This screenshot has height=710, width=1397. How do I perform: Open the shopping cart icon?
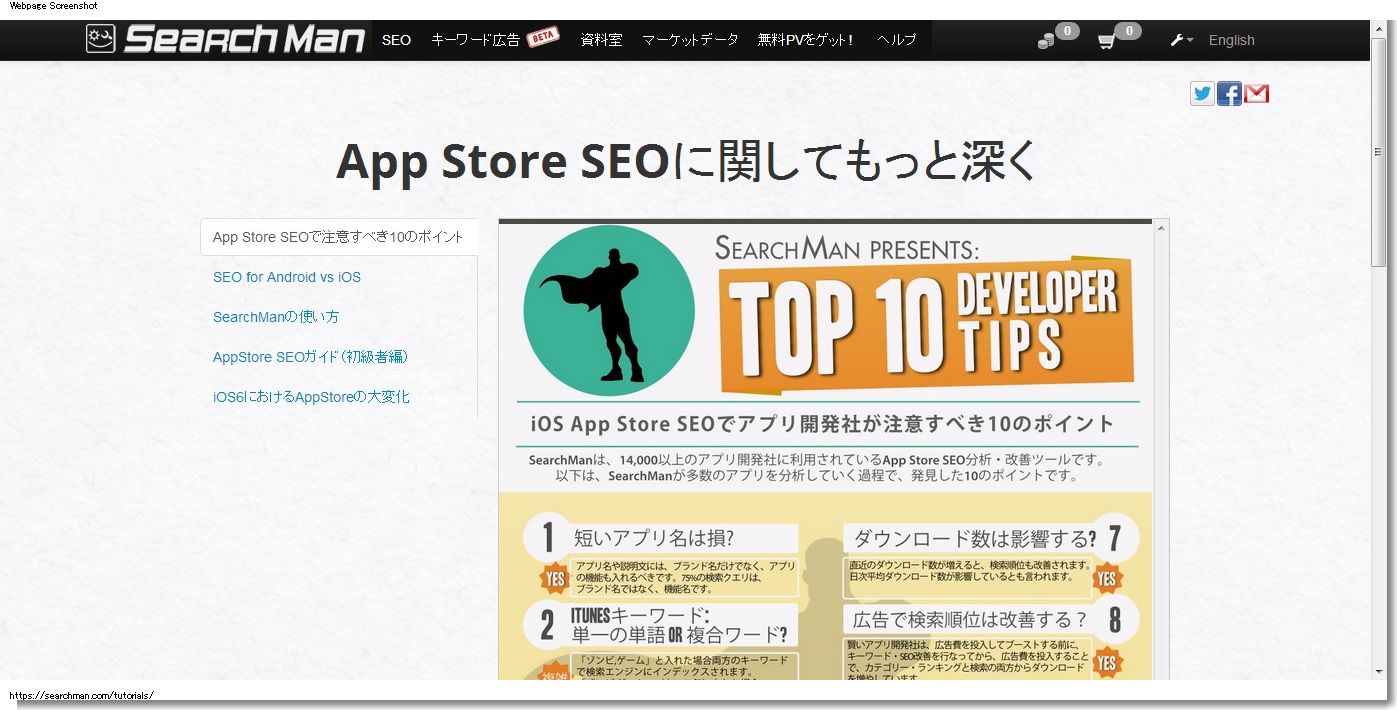pos(1106,41)
